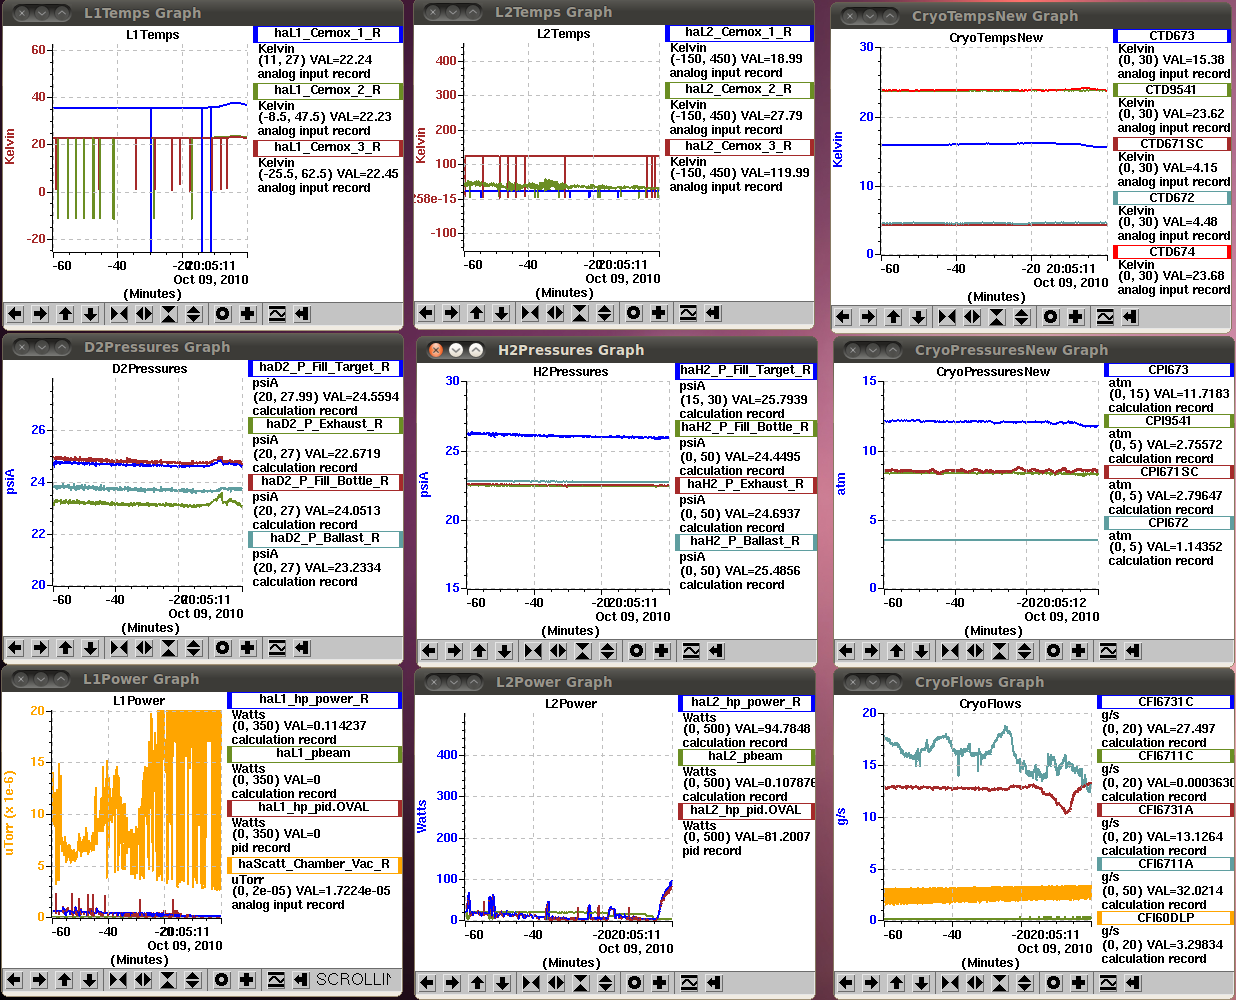Viewport: 1236px width, 1000px height.
Task: Pan right in L1Power Graph toolbar
Action: (39, 980)
